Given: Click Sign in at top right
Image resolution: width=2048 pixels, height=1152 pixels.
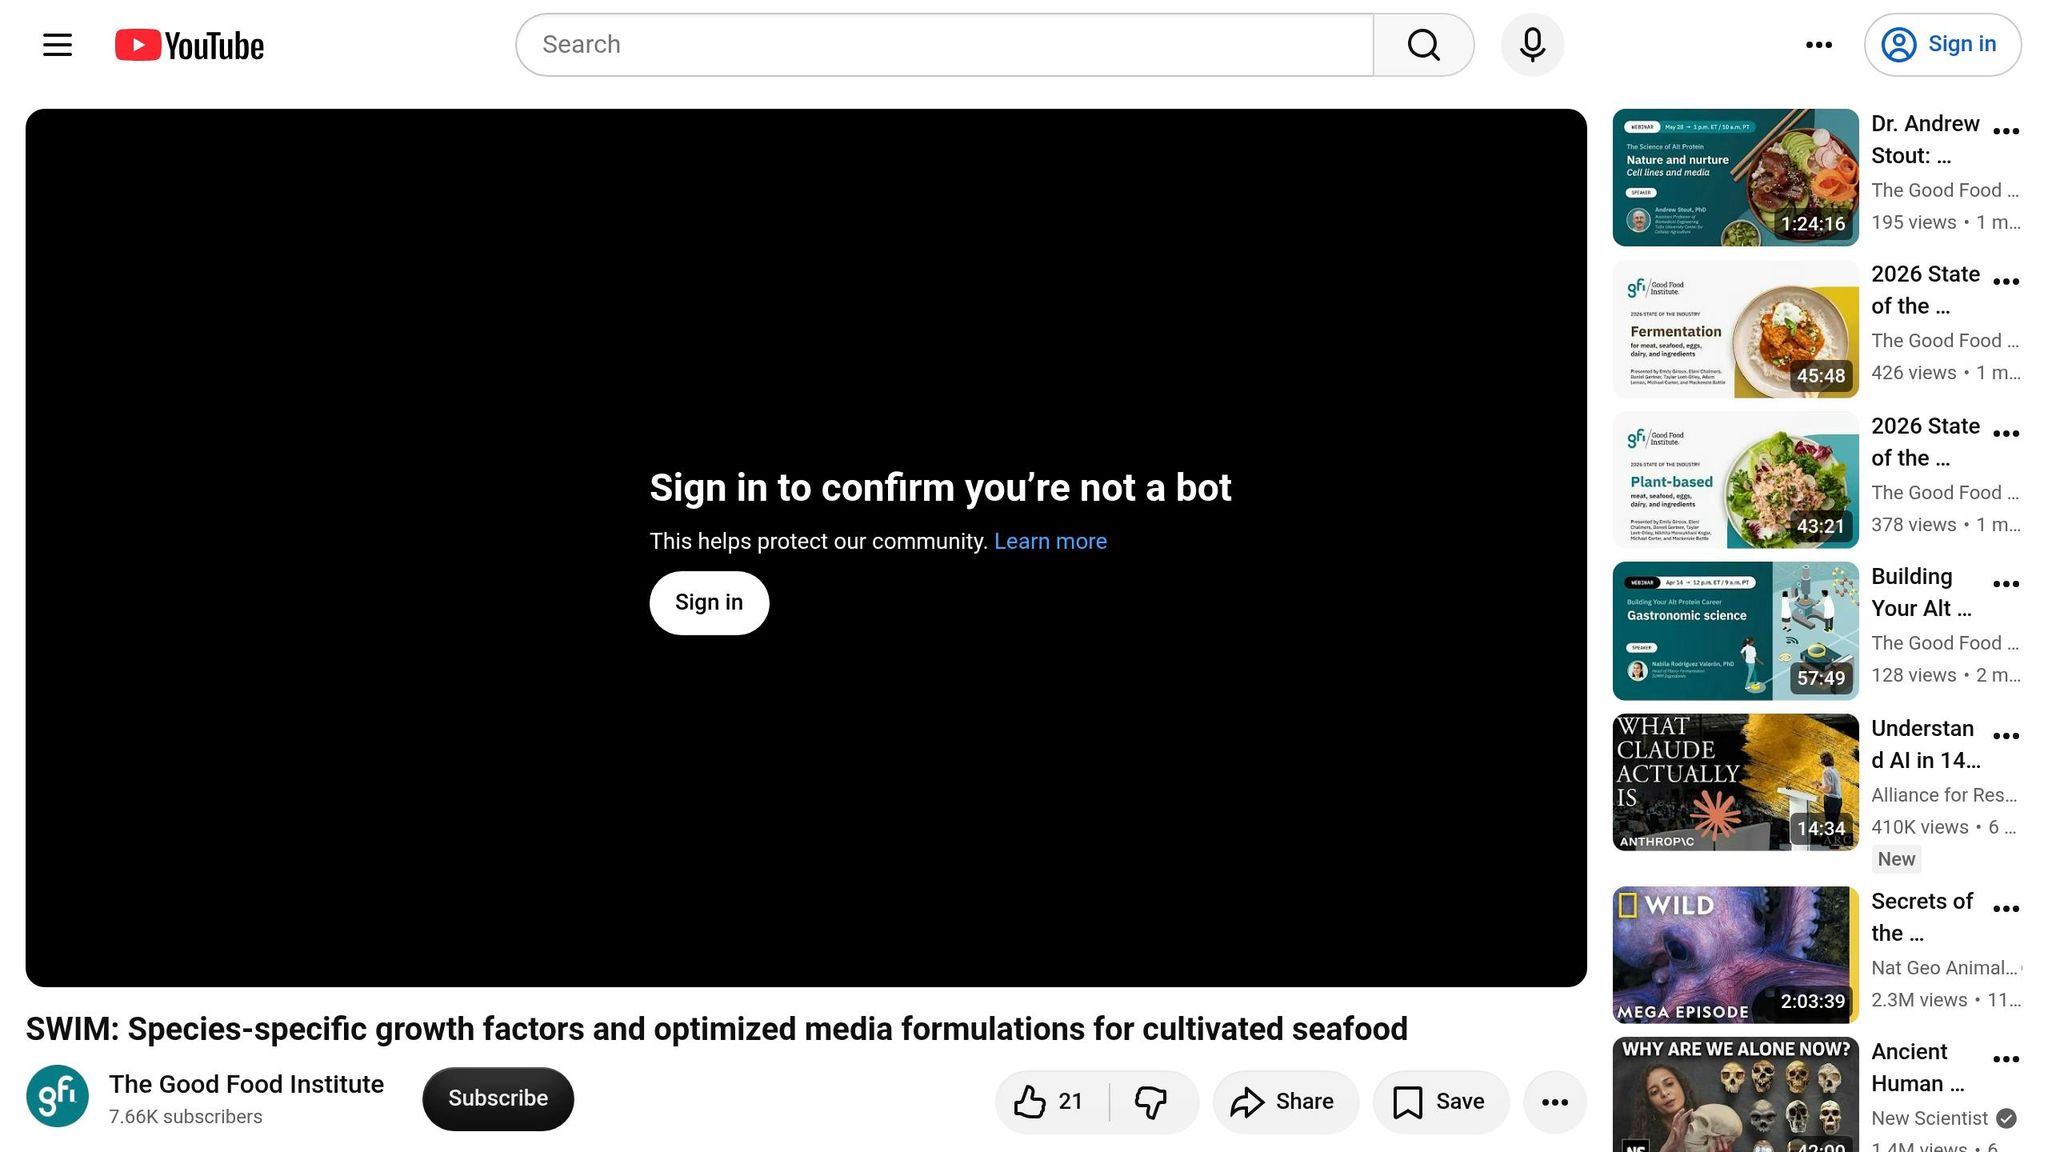Looking at the screenshot, I should pyautogui.click(x=1942, y=45).
